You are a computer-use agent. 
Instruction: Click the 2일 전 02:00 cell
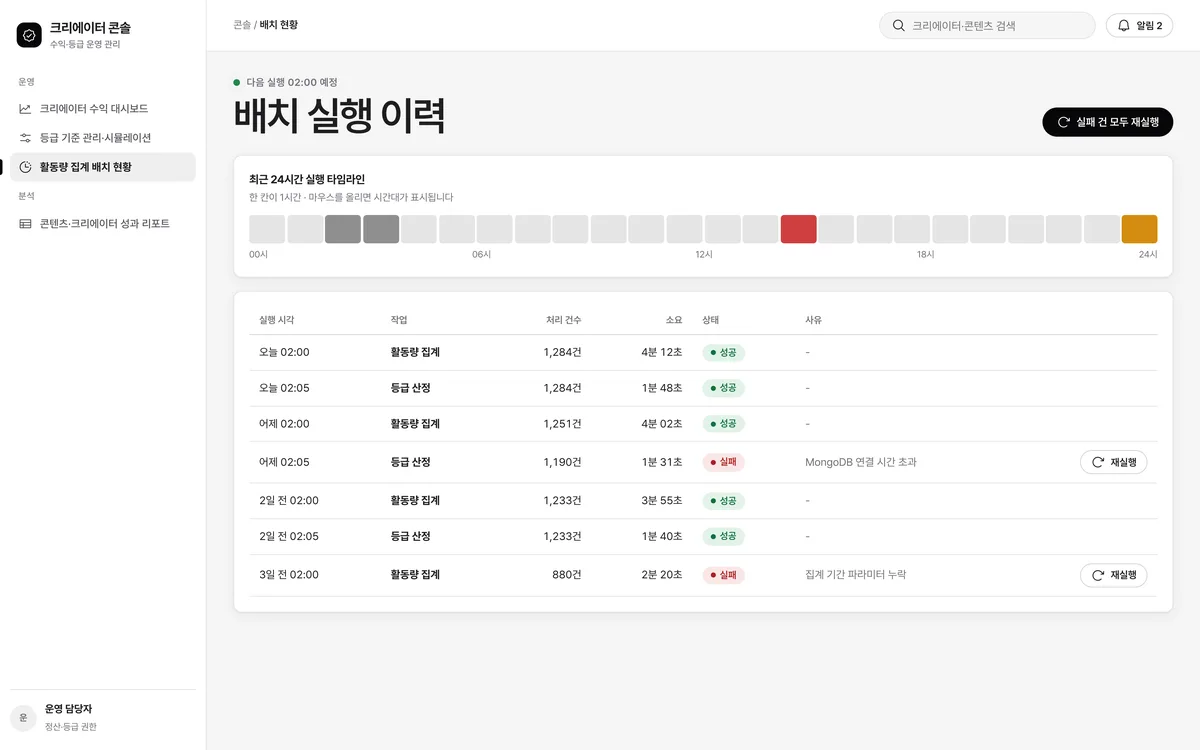(x=289, y=500)
